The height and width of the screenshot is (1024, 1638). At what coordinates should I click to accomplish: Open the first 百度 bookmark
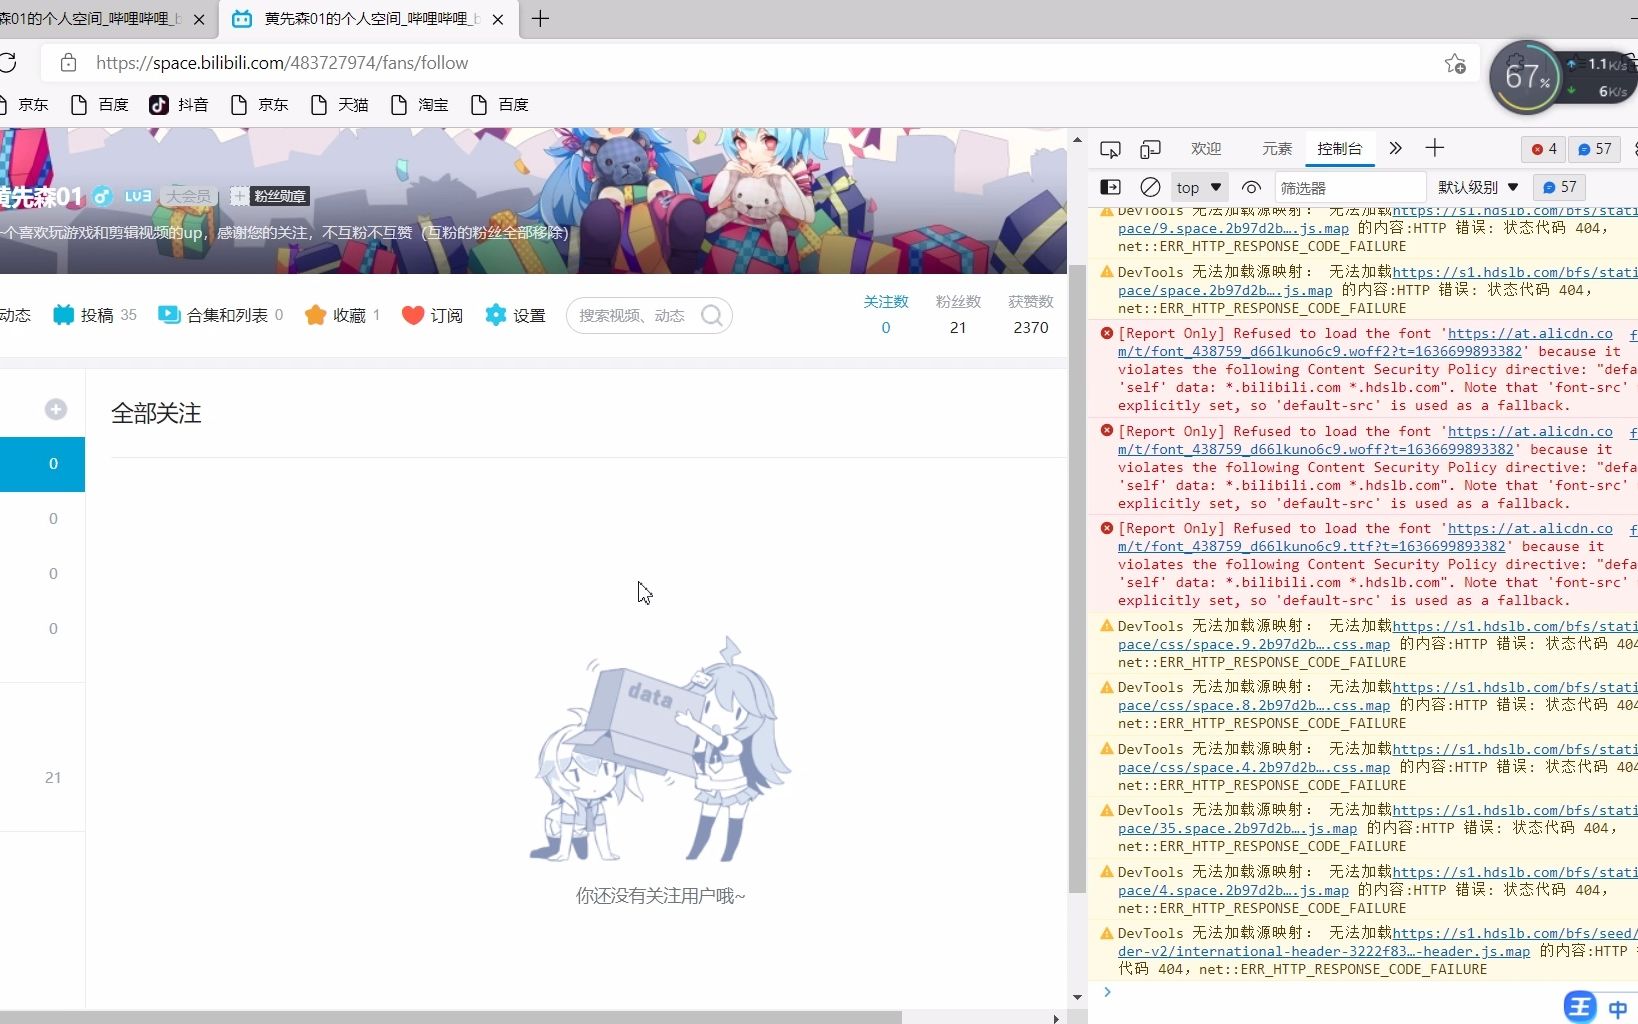point(99,104)
